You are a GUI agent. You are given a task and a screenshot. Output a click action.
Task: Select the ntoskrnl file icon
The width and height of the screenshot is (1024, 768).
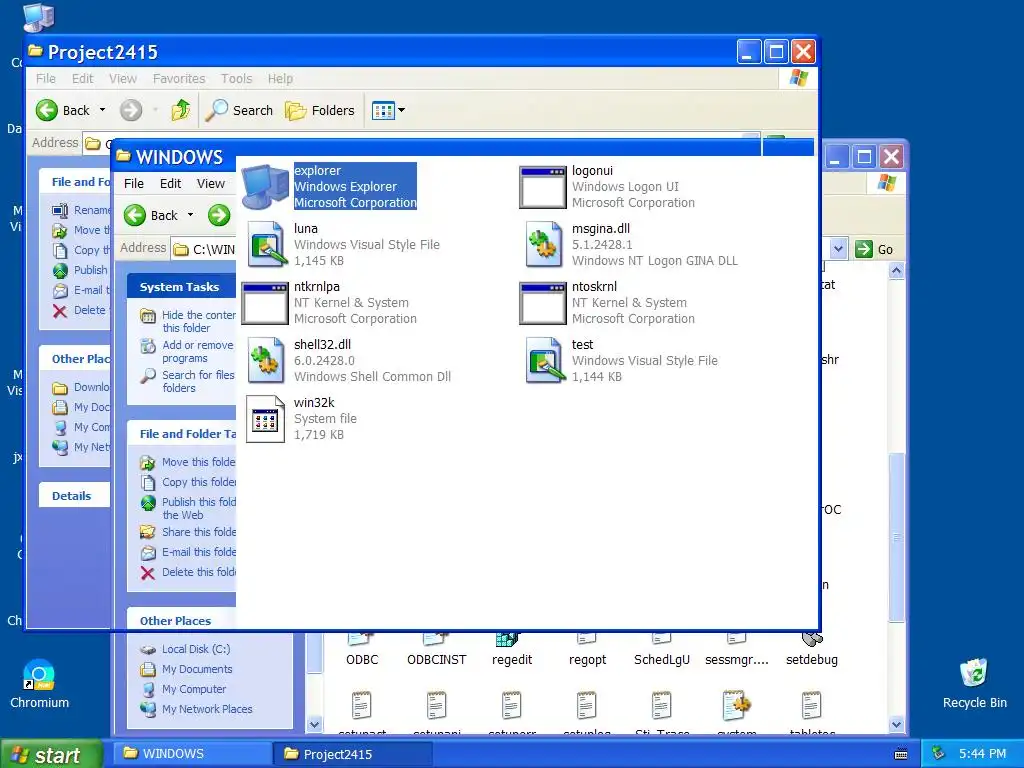tap(543, 303)
